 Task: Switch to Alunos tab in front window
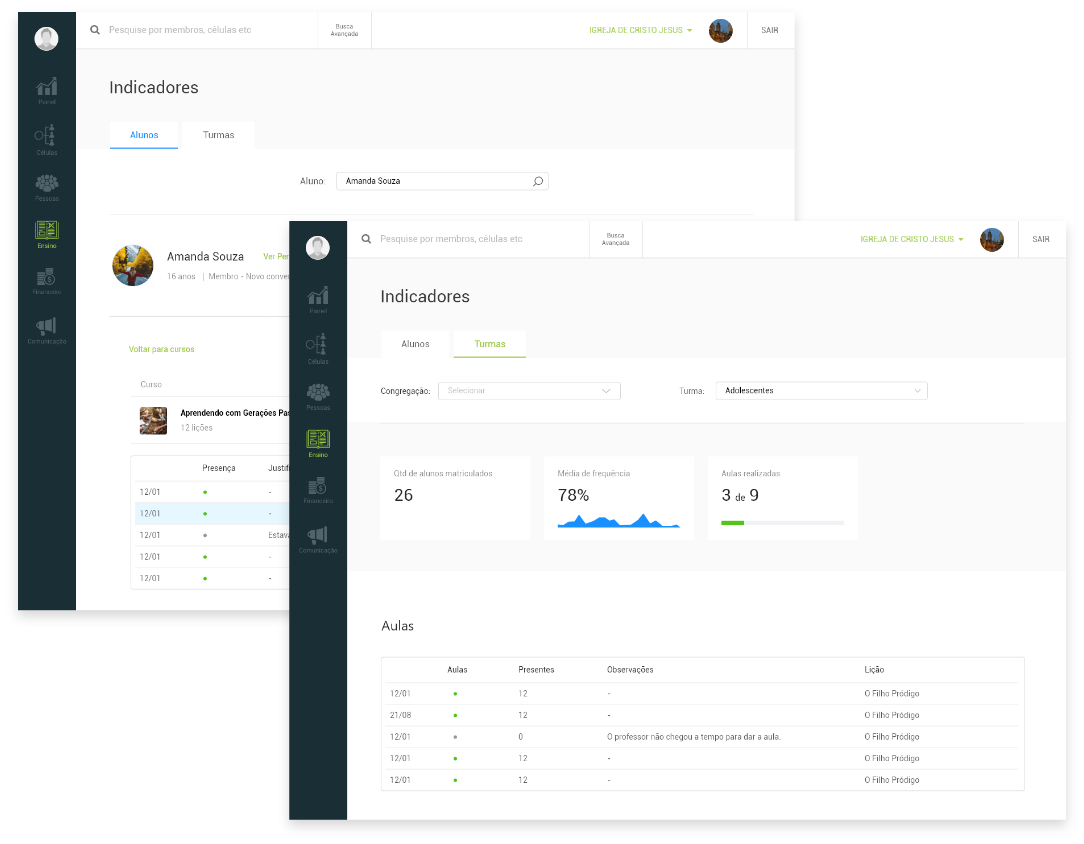click(x=415, y=344)
